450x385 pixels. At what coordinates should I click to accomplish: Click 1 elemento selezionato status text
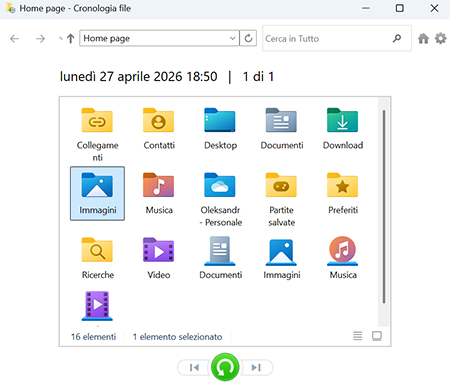coord(177,337)
